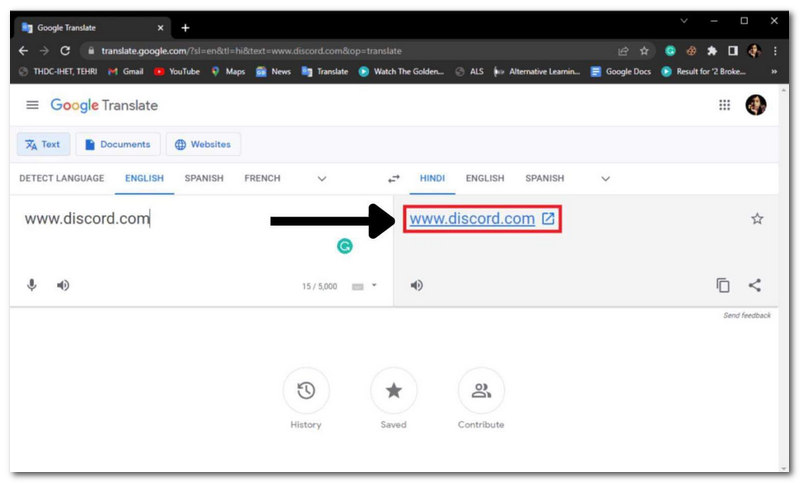Open the Alternative Learning bookmark
The height and width of the screenshot is (483, 800).
point(537,71)
